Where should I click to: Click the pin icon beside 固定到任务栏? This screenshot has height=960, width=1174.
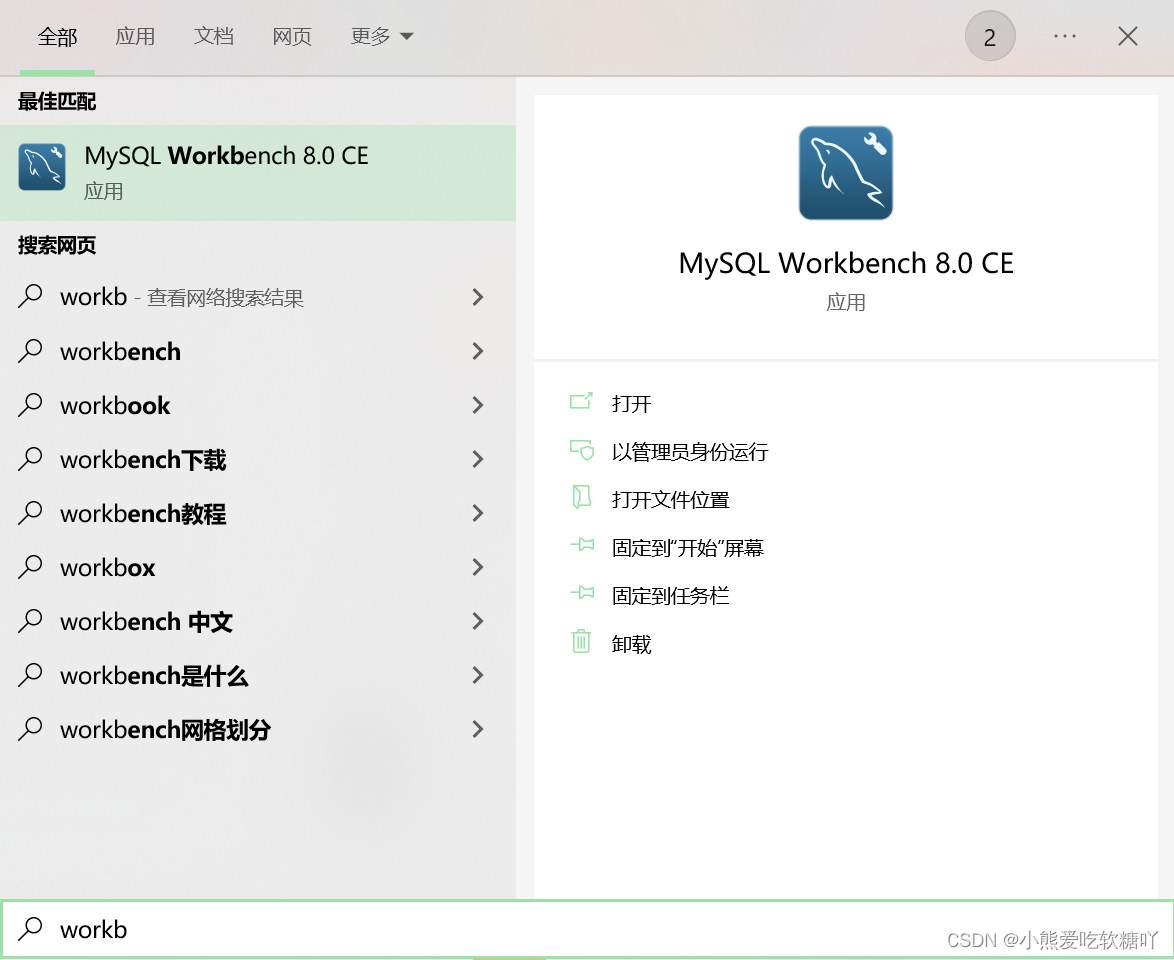click(x=582, y=594)
